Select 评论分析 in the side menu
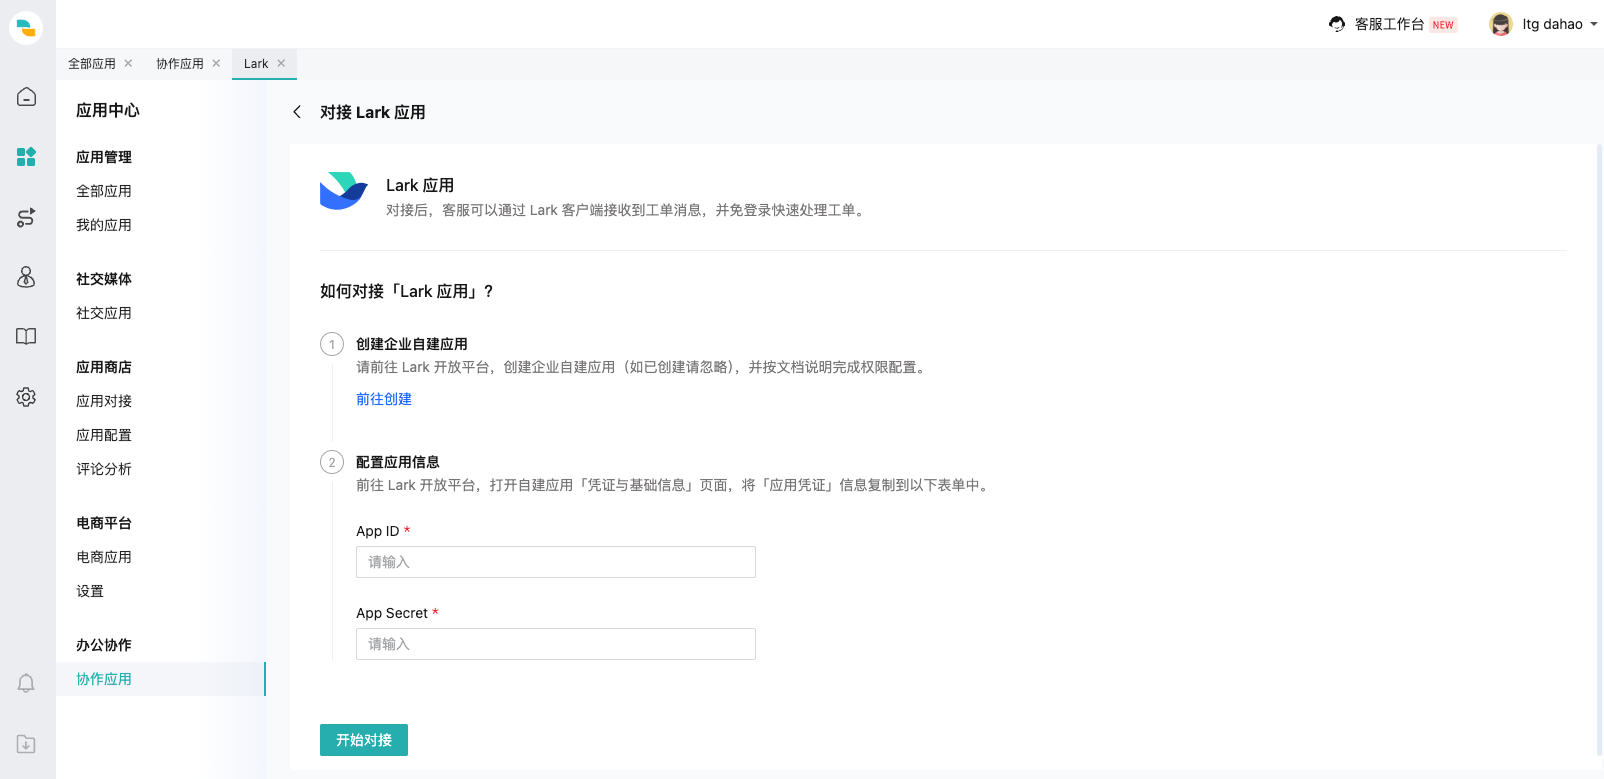Viewport: 1604px width, 779px height. coord(104,469)
